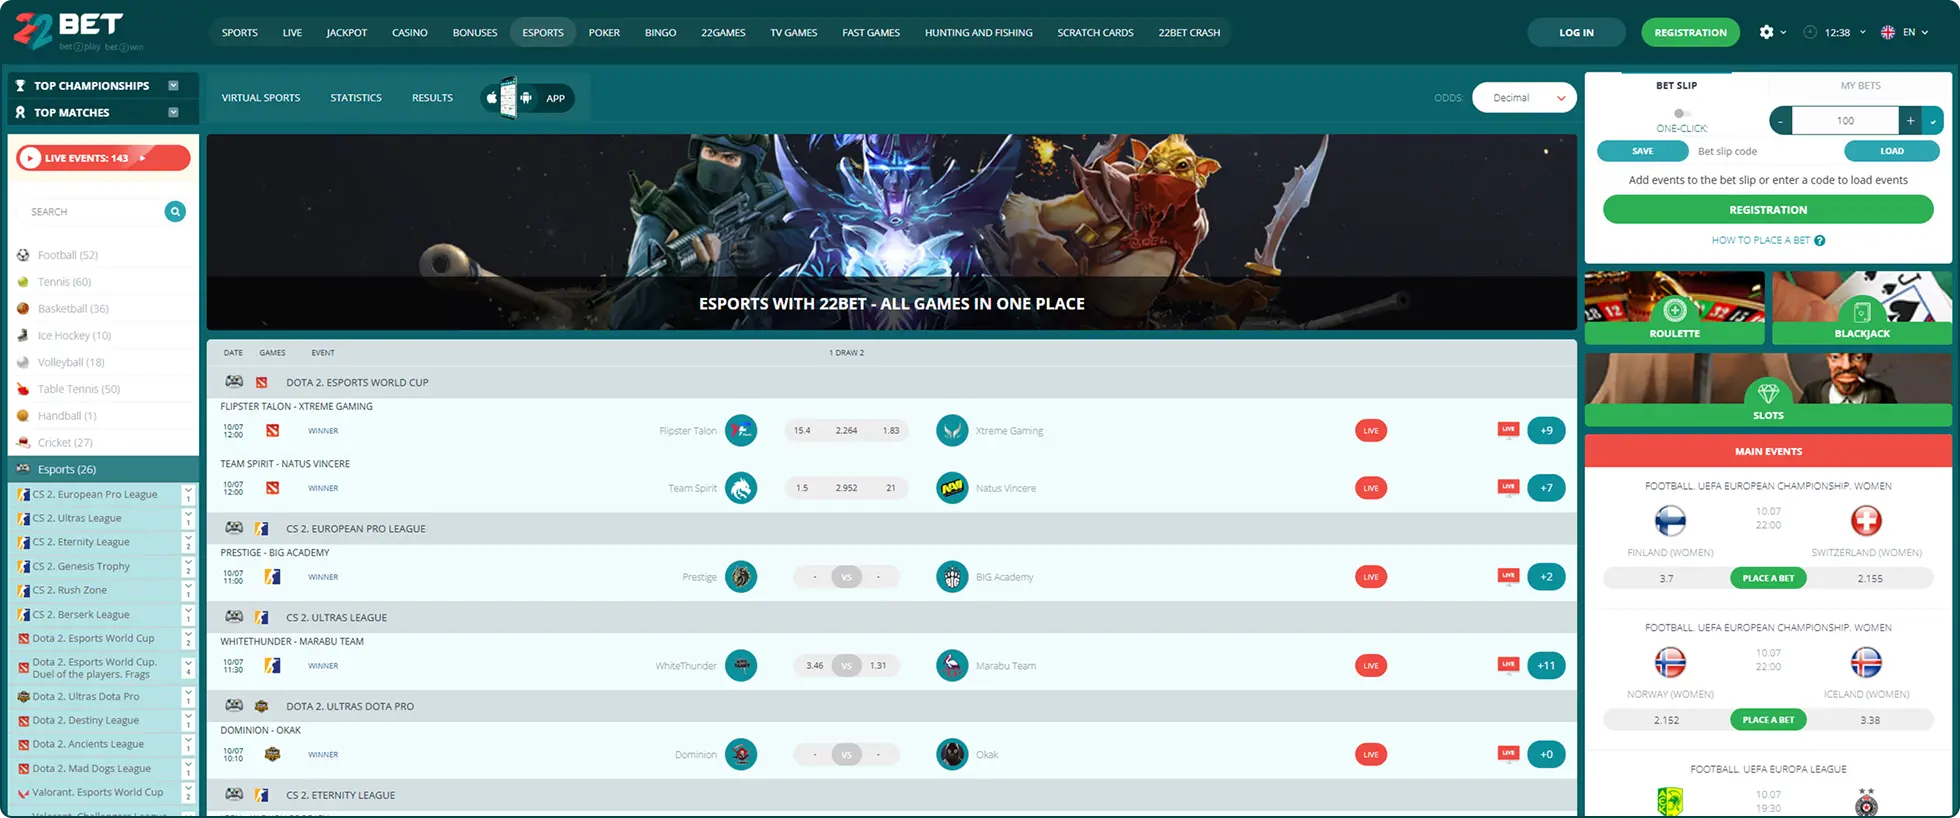The width and height of the screenshot is (1960, 818).
Task: Open the Slots game thumbnail
Action: pos(1768,390)
